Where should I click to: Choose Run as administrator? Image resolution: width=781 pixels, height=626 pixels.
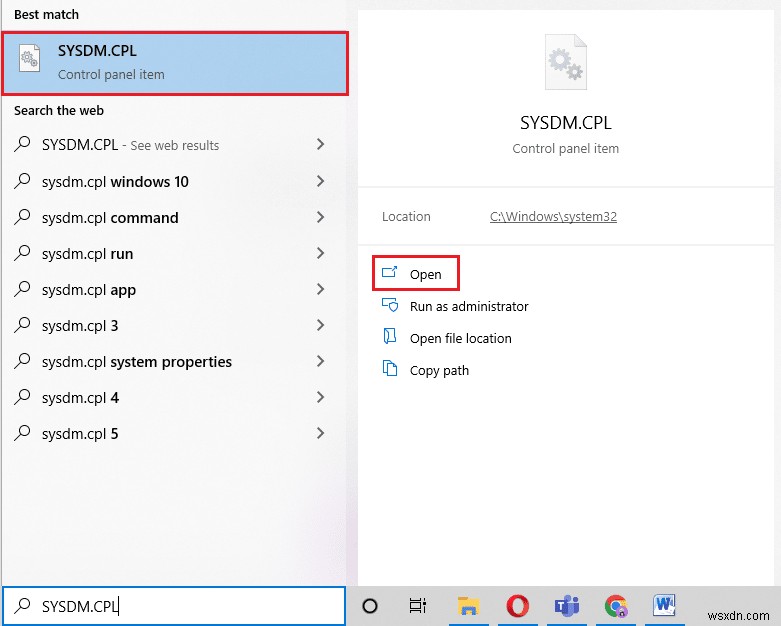[x=469, y=306]
